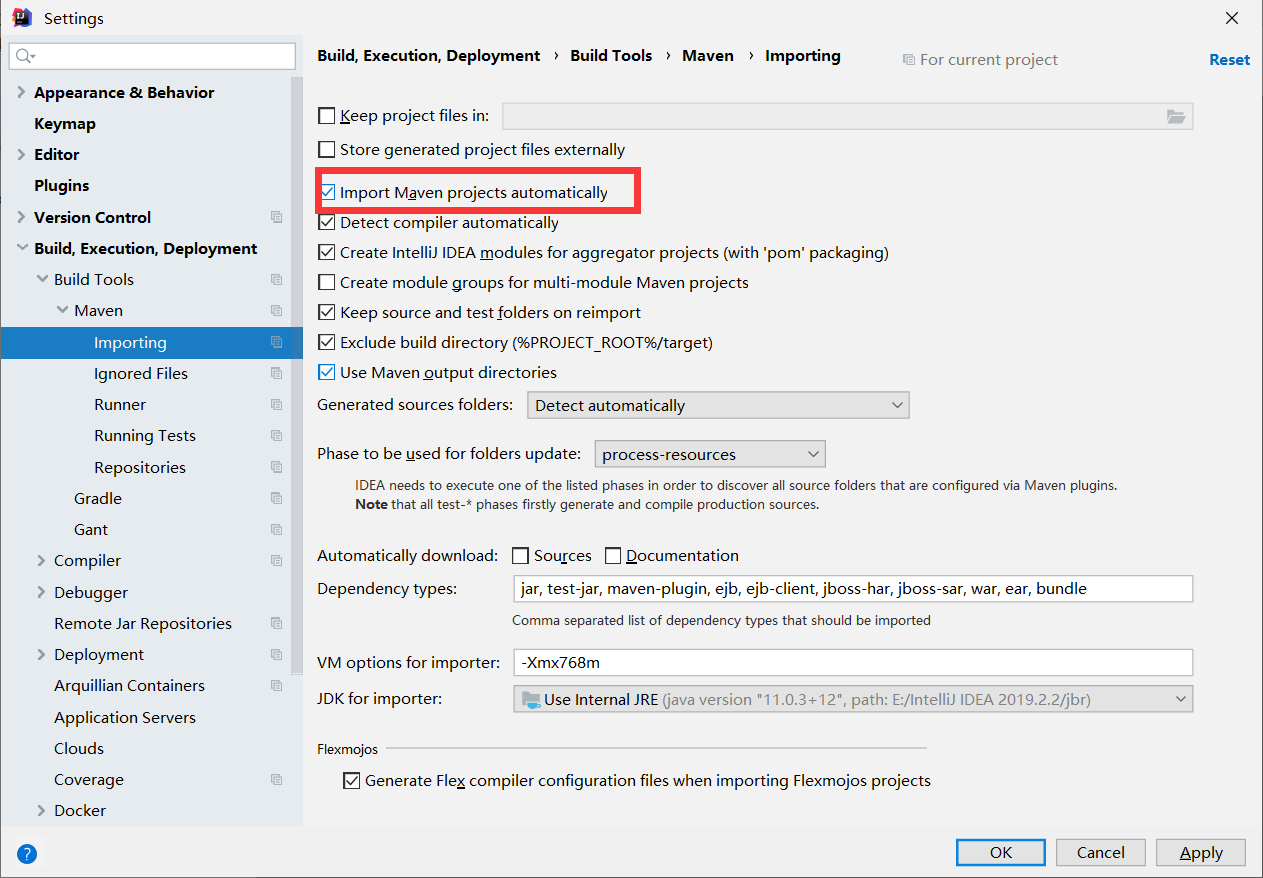Click the OK button
The height and width of the screenshot is (878, 1263).
[x=1001, y=853]
